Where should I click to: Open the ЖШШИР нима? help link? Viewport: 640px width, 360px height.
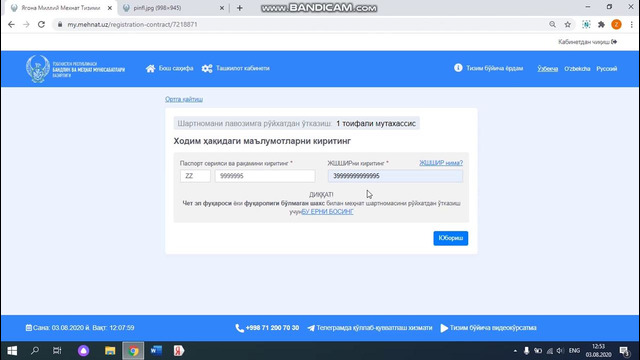pyautogui.click(x=441, y=163)
